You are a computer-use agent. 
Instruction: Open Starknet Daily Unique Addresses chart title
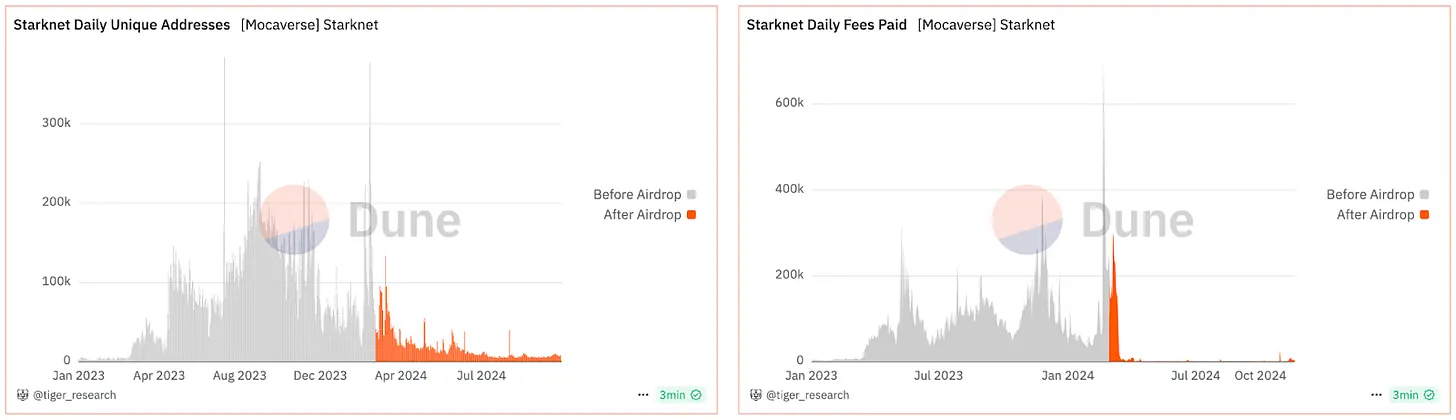click(x=121, y=24)
